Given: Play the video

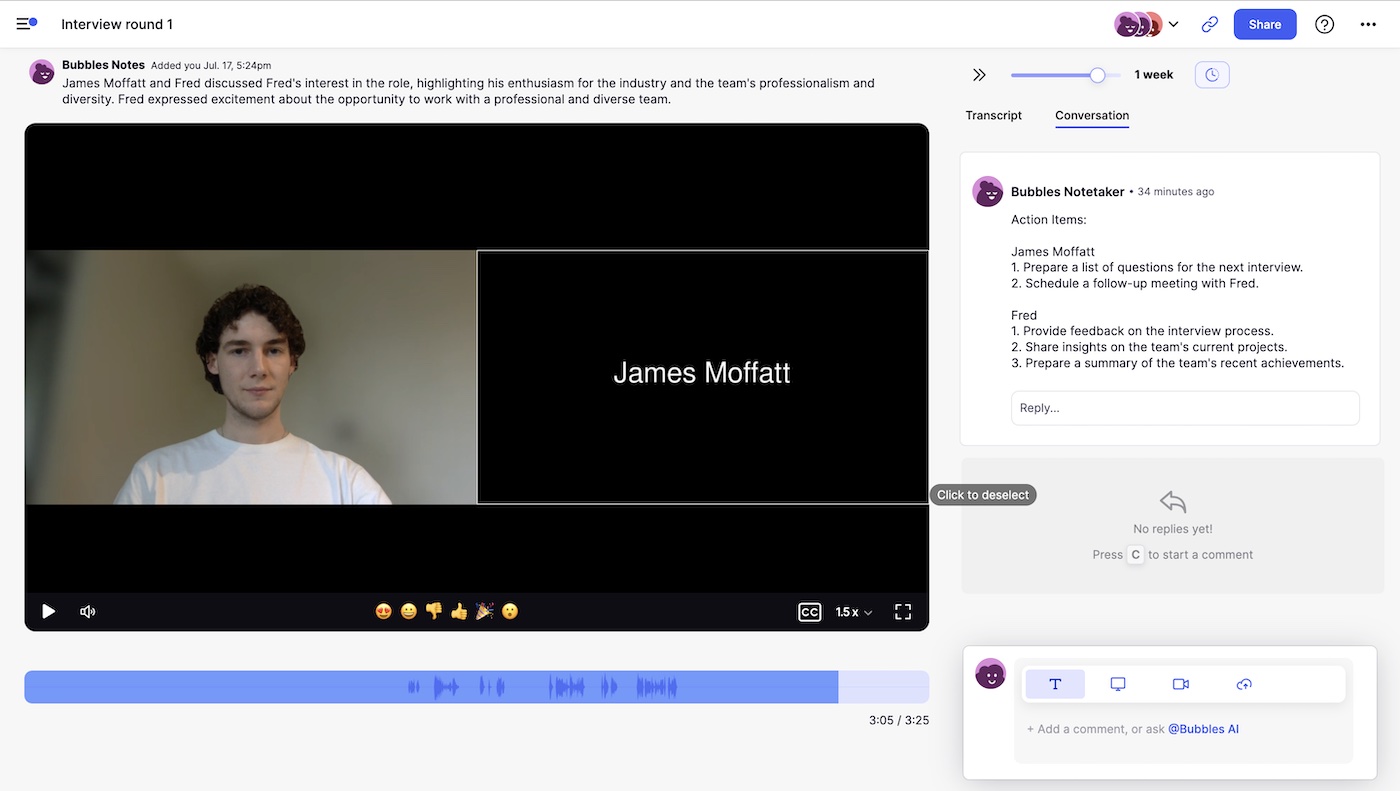Looking at the screenshot, I should (48, 611).
